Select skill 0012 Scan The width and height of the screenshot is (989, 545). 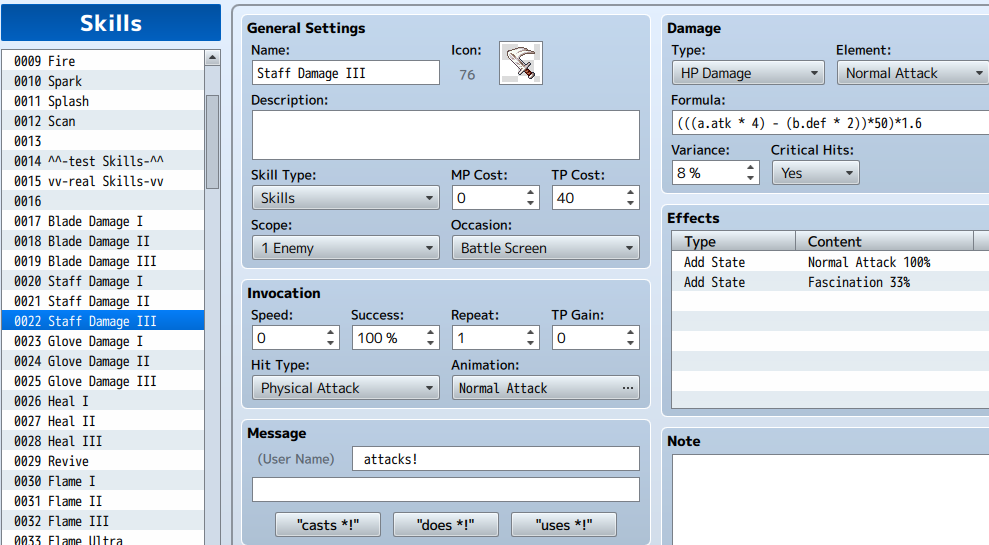(103, 121)
